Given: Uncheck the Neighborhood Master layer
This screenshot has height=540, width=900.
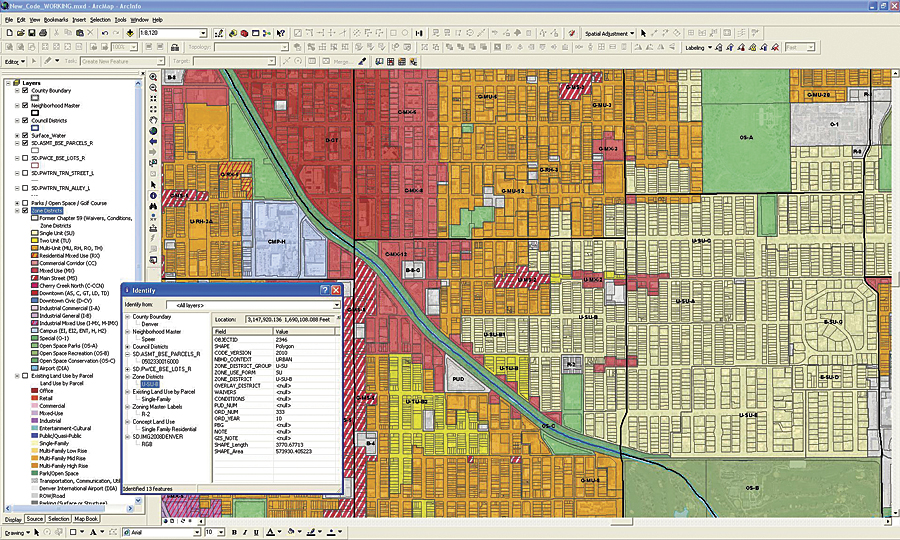Looking at the screenshot, I should (25, 106).
